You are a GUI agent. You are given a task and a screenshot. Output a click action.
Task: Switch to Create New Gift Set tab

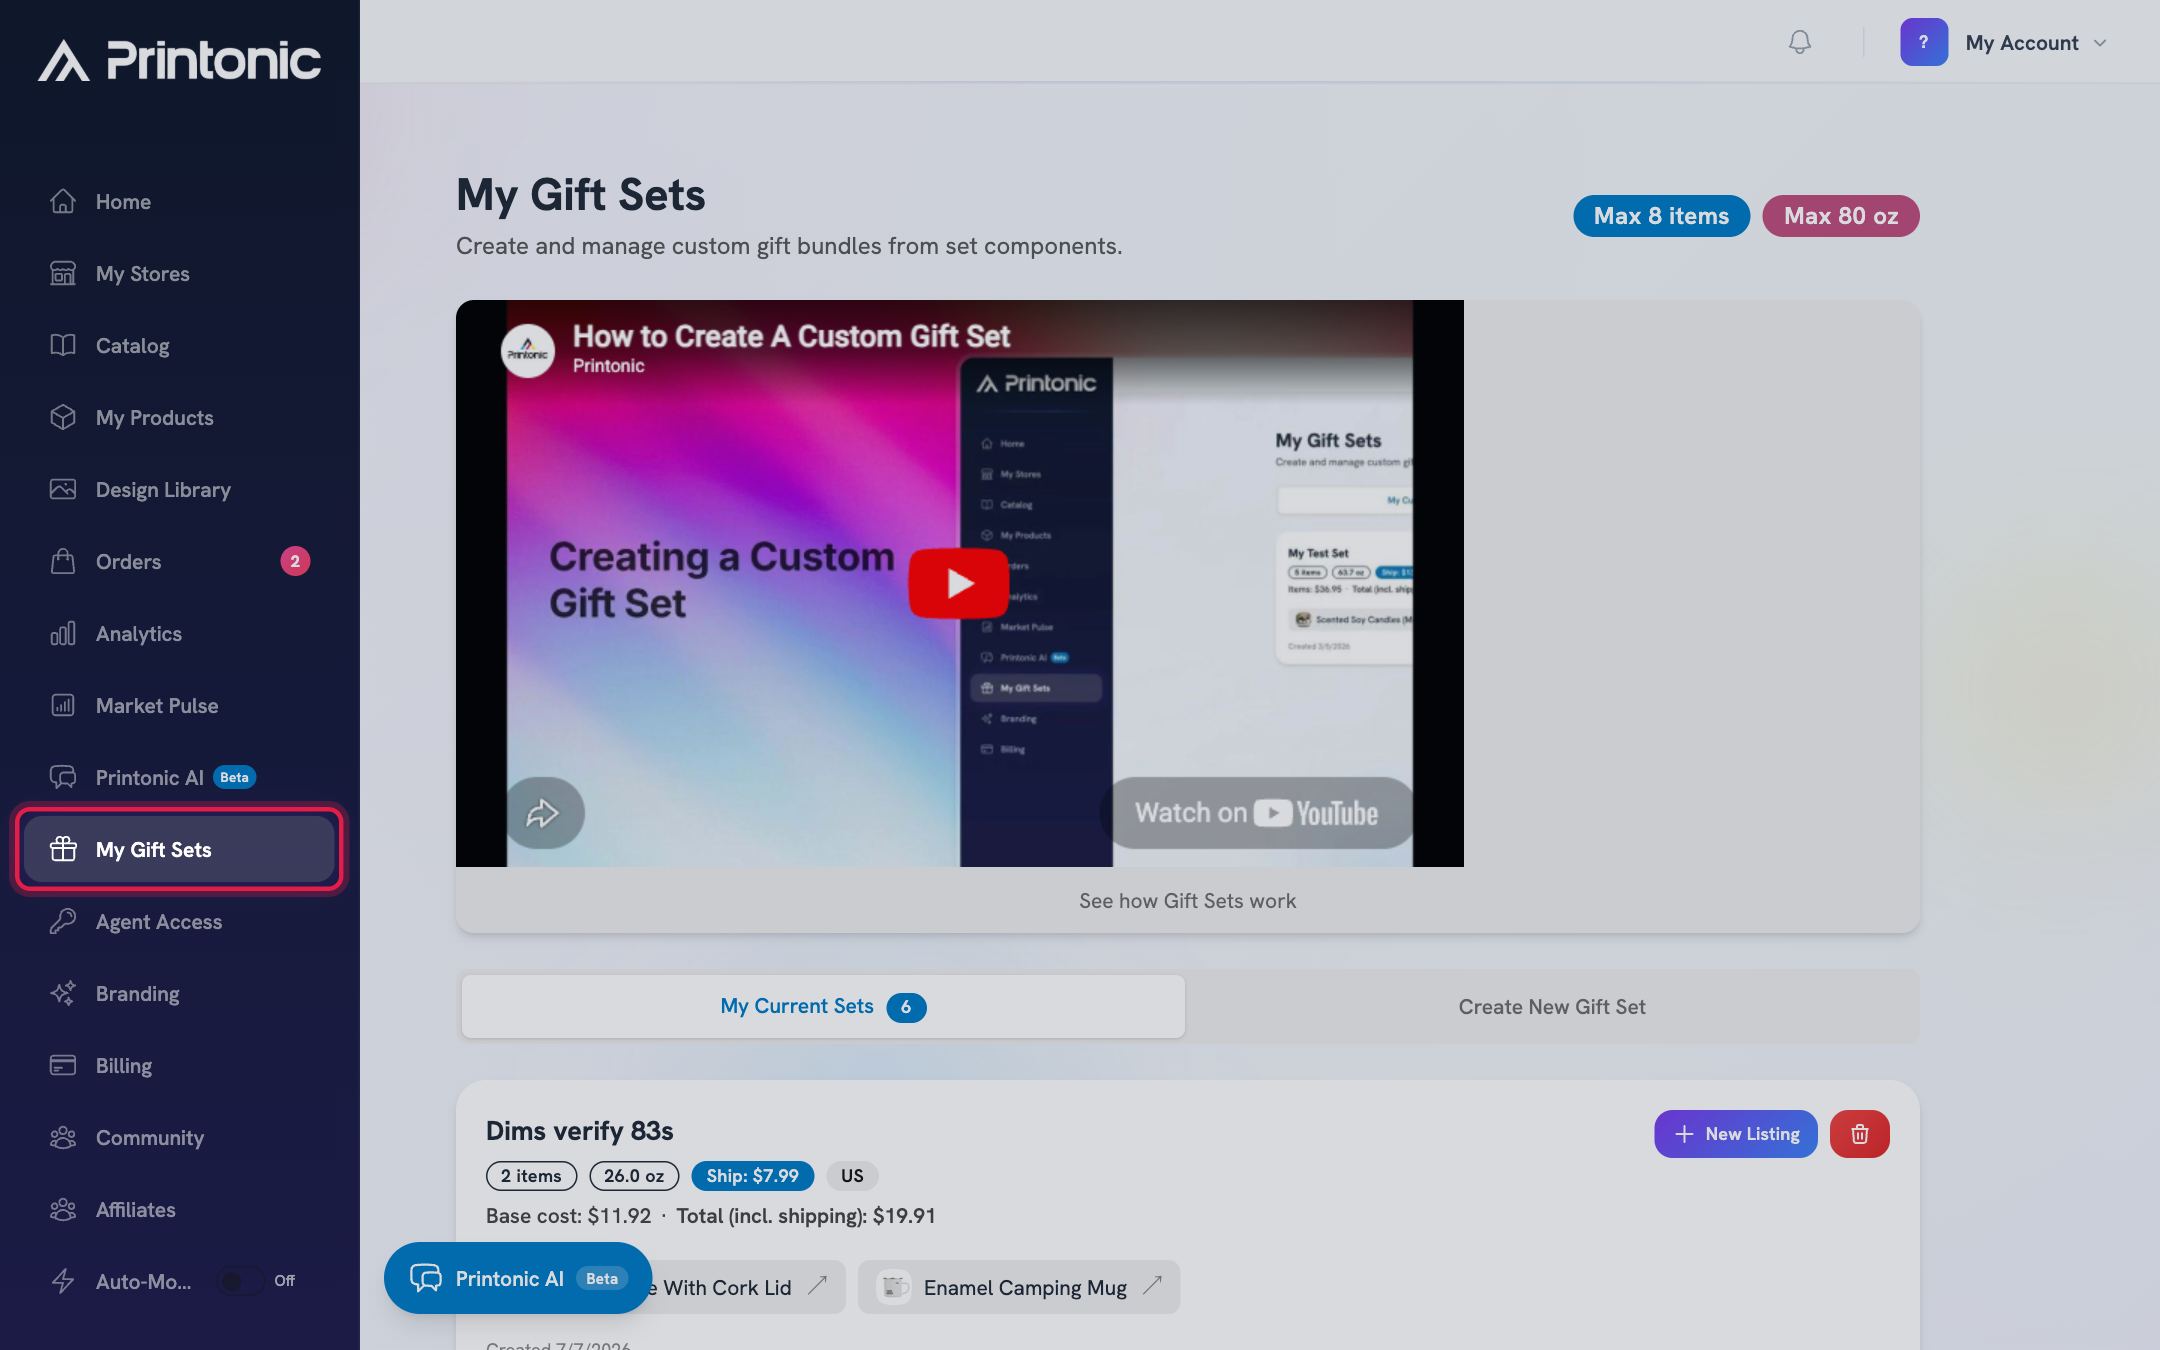point(1552,1007)
